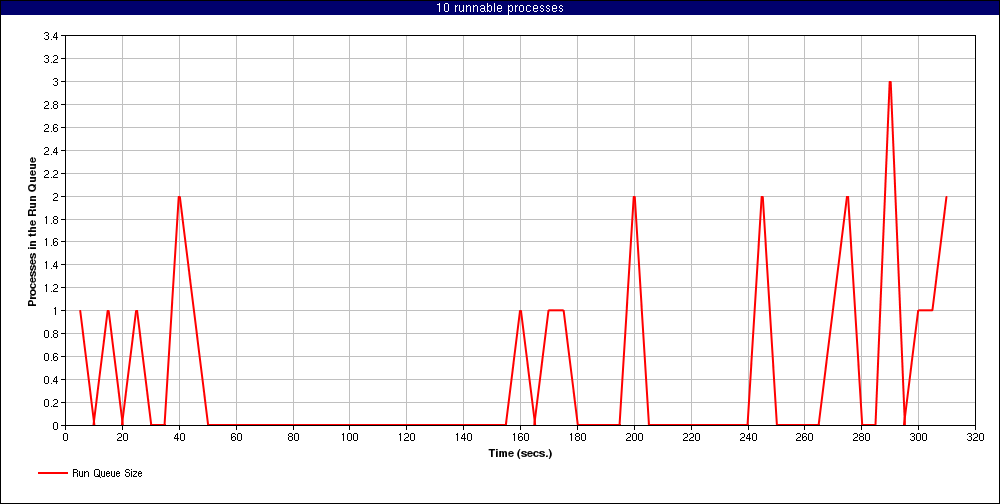Click the x-axis tick label 180
The width and height of the screenshot is (1000, 504).
pos(577,437)
